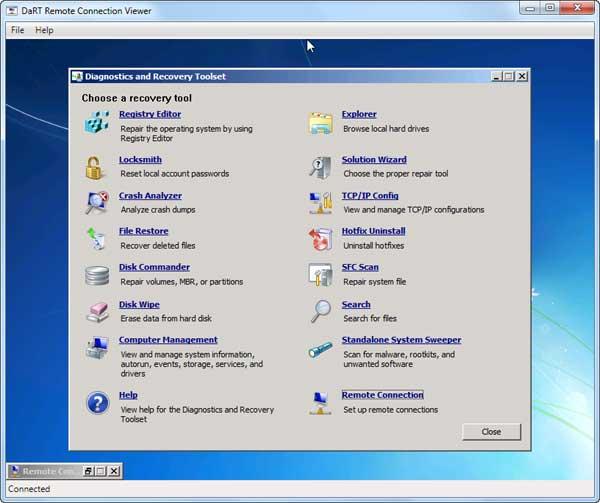Image resolution: width=600 pixels, height=503 pixels.
Task: Click the Remote Connection computer icon
Action: tap(320, 403)
